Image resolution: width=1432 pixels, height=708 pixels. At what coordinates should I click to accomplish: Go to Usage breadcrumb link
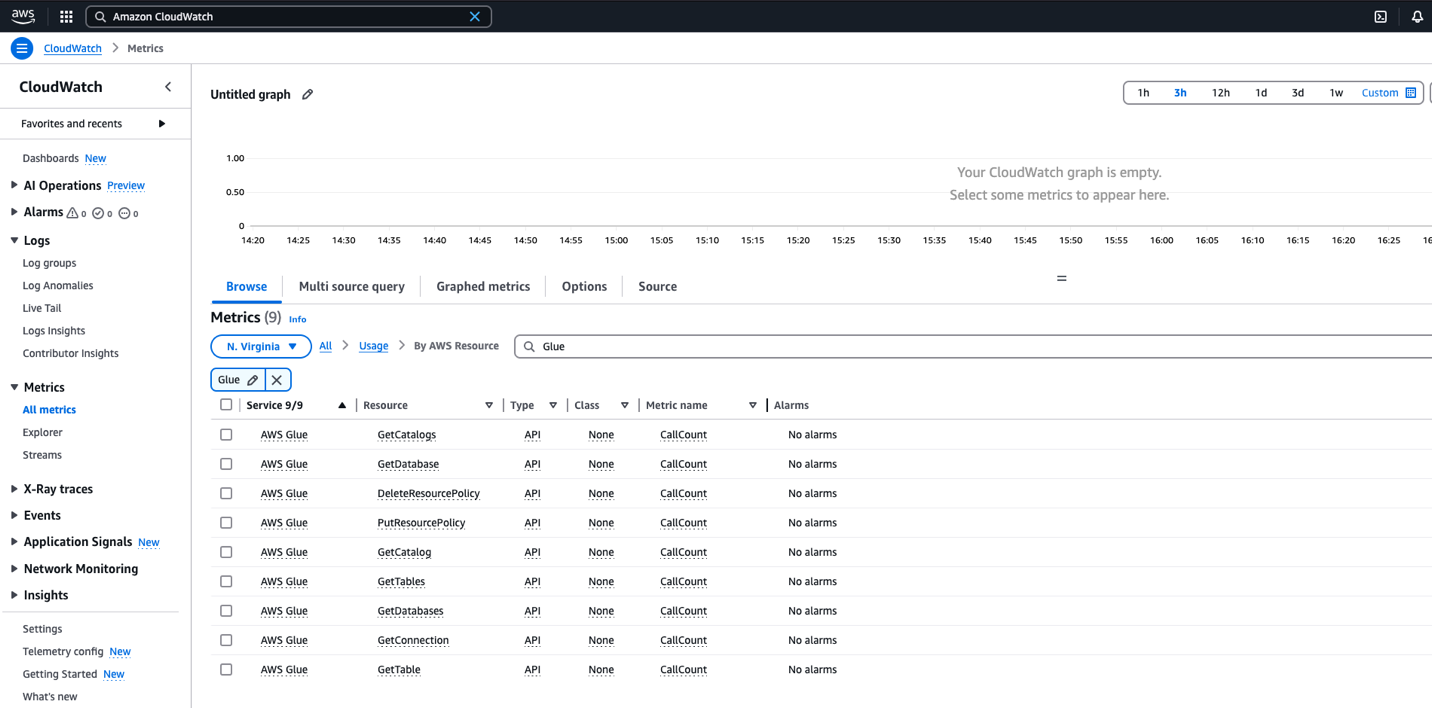pos(373,346)
